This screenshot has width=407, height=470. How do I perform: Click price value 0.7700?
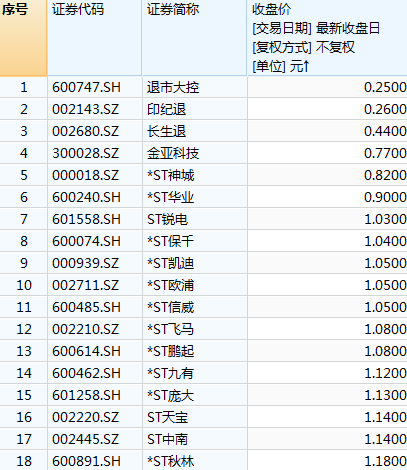tap(385, 153)
